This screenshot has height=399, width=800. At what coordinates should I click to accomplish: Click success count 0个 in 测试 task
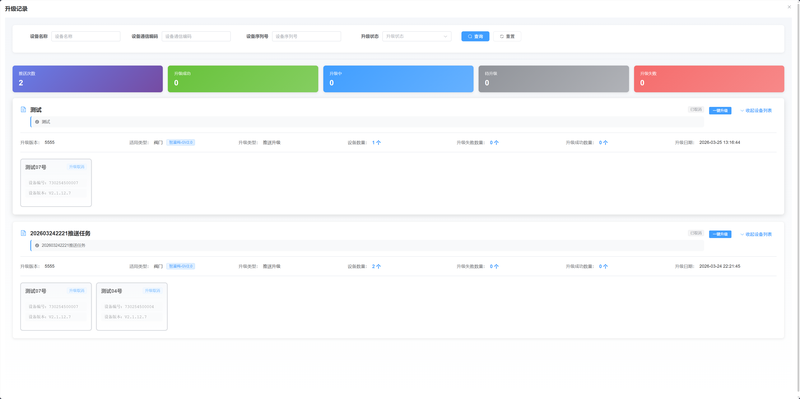click(x=604, y=143)
